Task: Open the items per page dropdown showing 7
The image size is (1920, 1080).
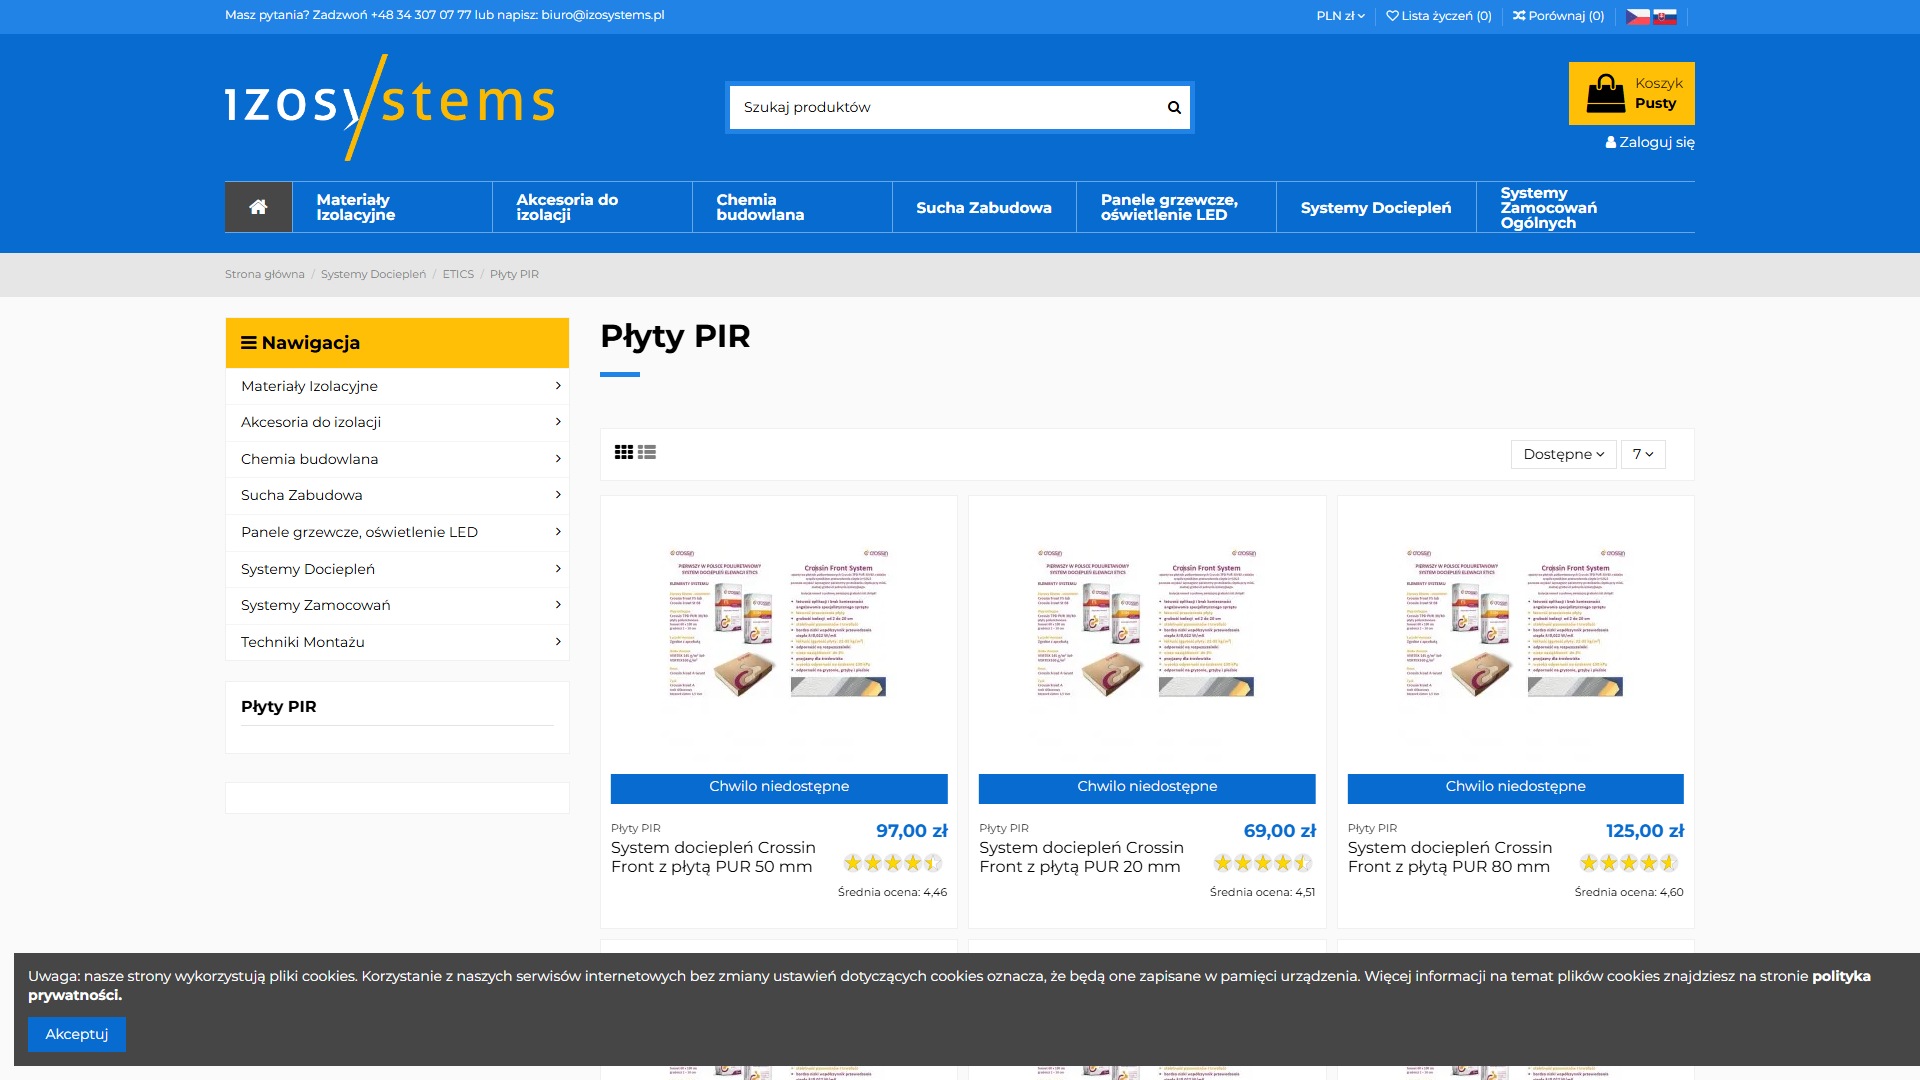Action: [1642, 454]
